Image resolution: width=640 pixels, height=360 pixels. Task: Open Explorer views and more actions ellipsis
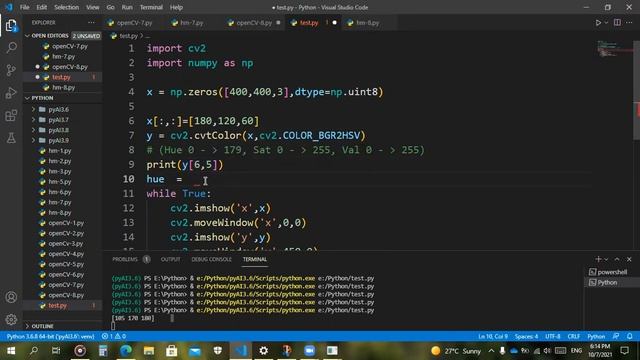[91, 23]
